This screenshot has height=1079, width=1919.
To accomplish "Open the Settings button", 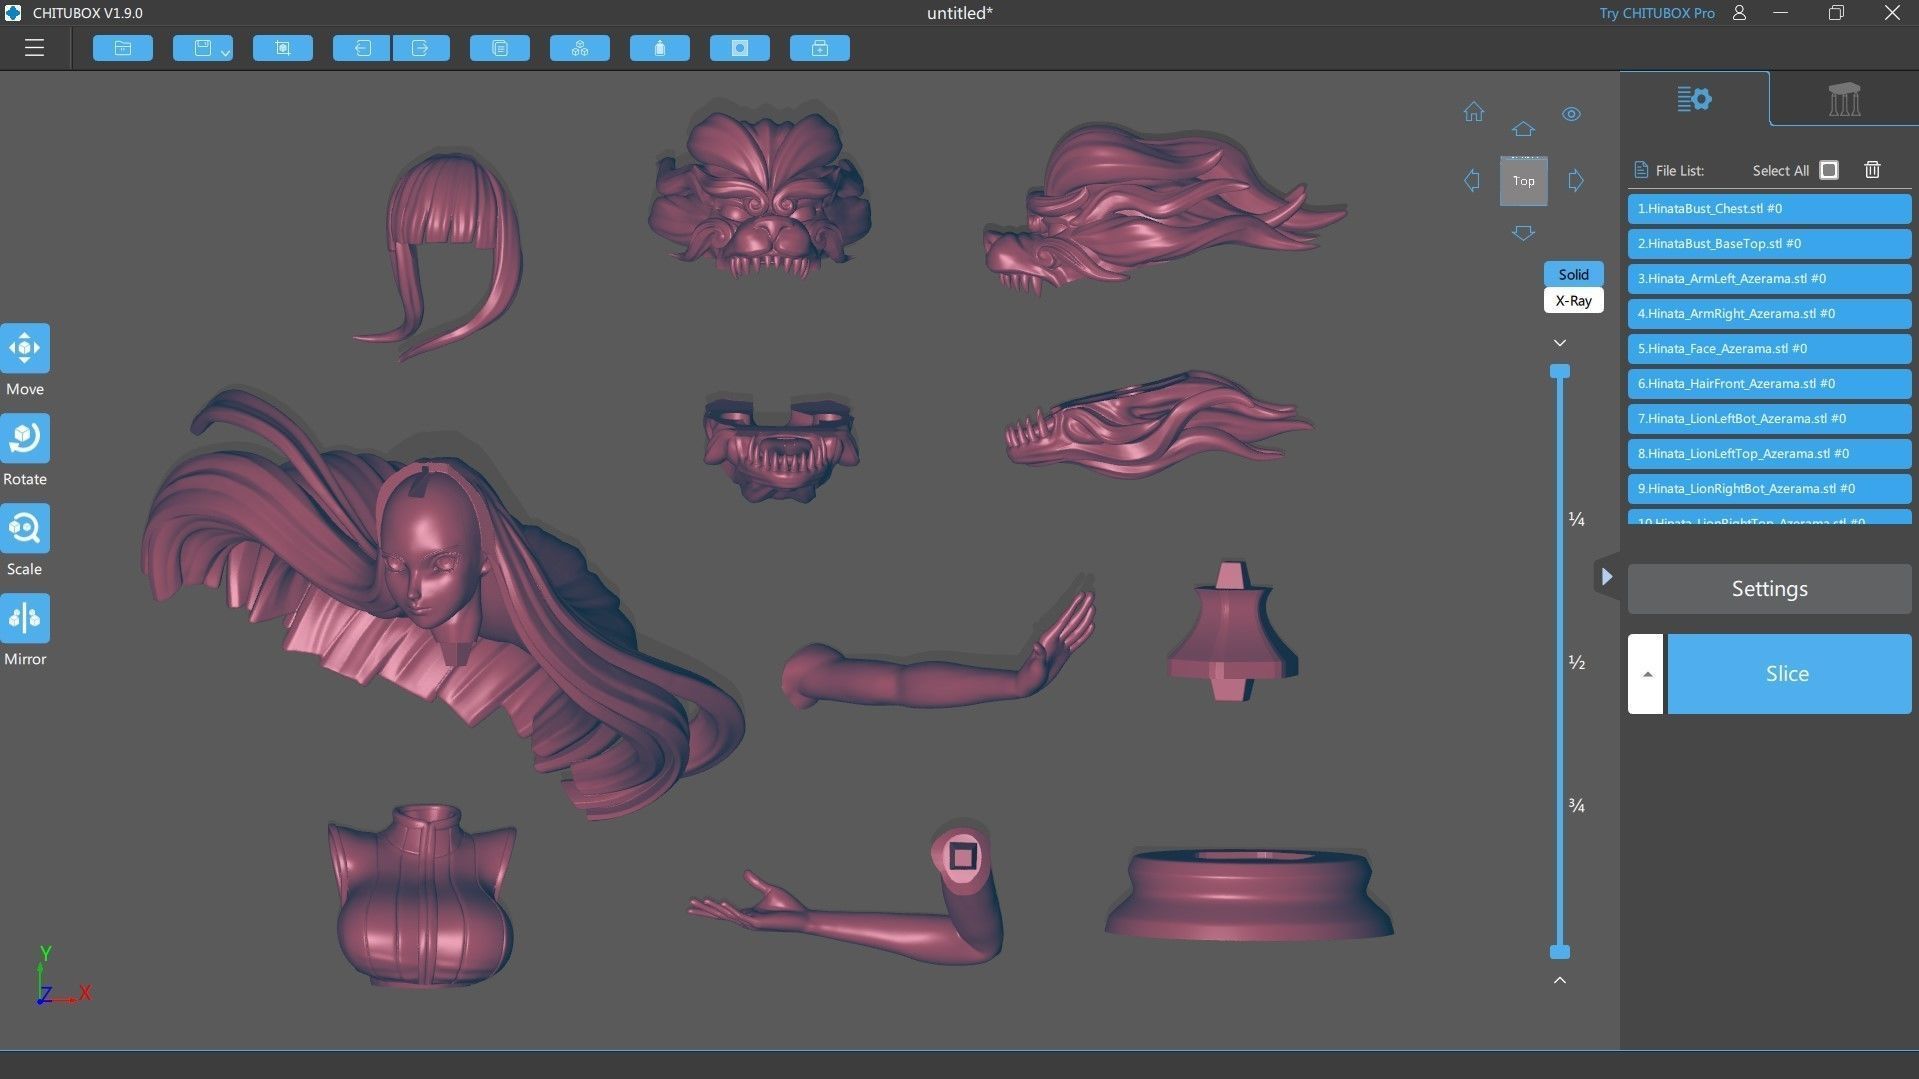I will click(x=1769, y=589).
